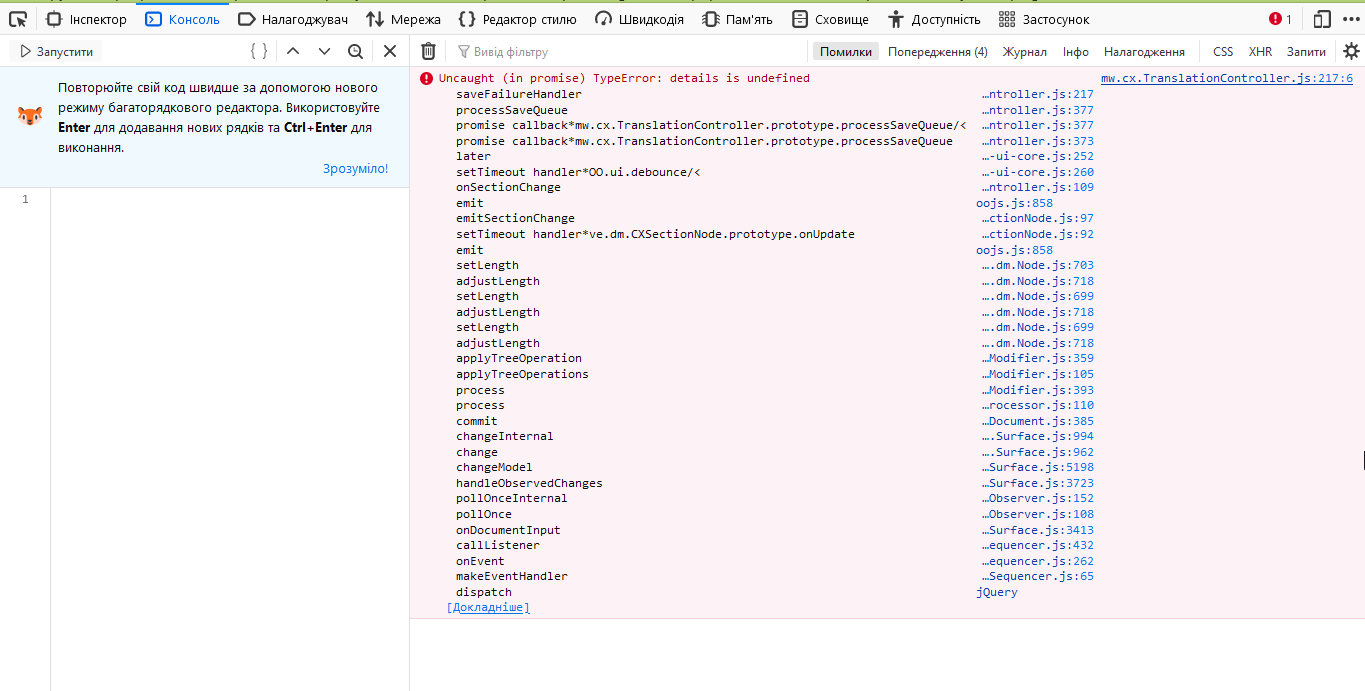Toggle the Попередження (4) warnings filter
This screenshot has width=1365, height=691.
938,51
